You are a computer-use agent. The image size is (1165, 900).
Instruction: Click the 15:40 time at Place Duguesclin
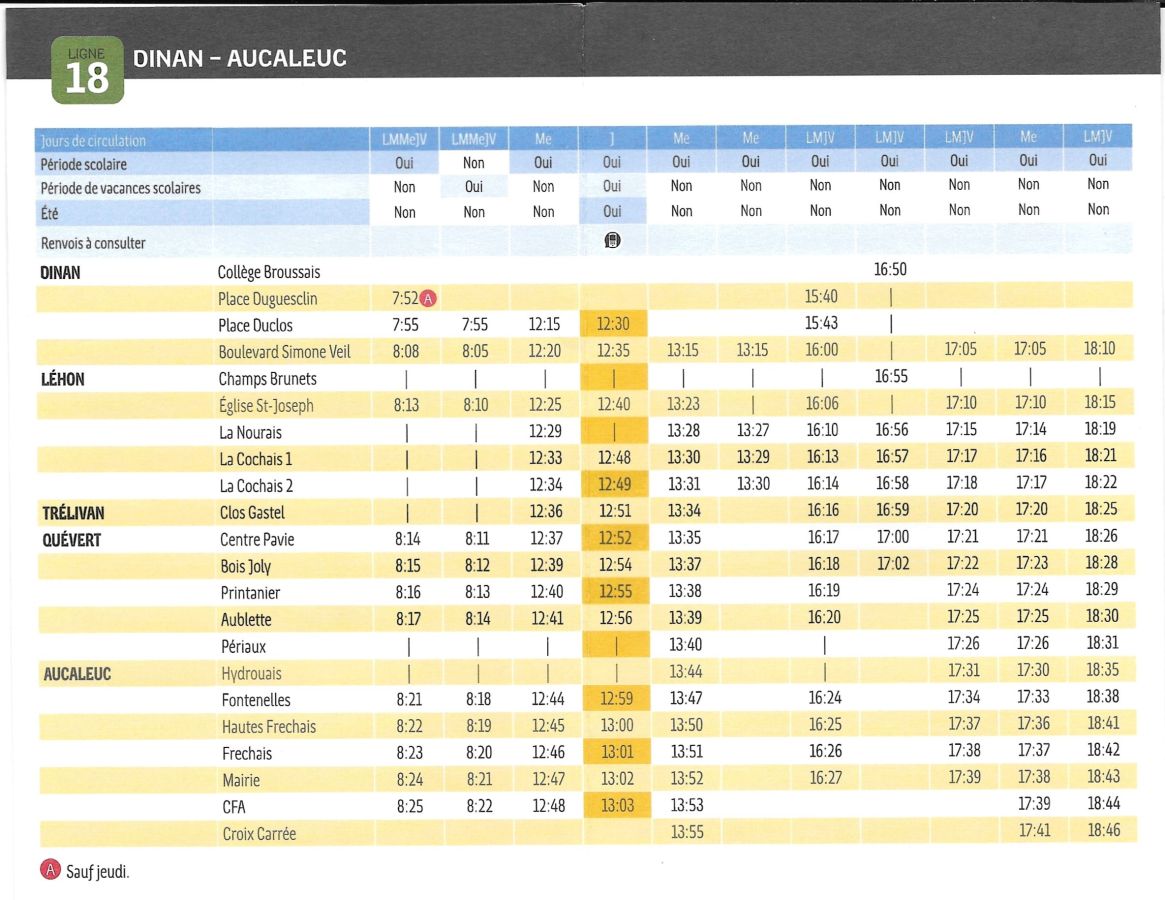click(821, 297)
